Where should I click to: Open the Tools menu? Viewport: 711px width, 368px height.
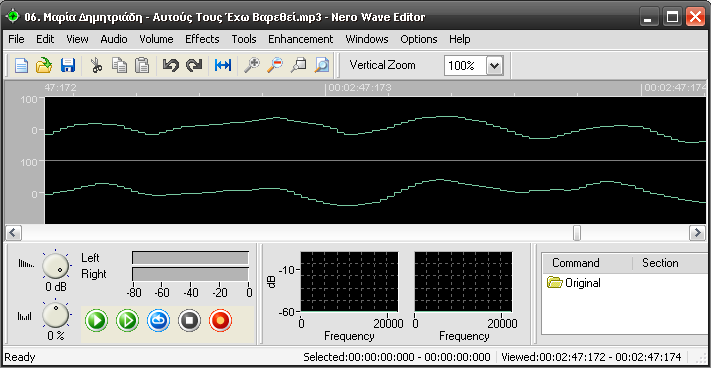tap(244, 39)
